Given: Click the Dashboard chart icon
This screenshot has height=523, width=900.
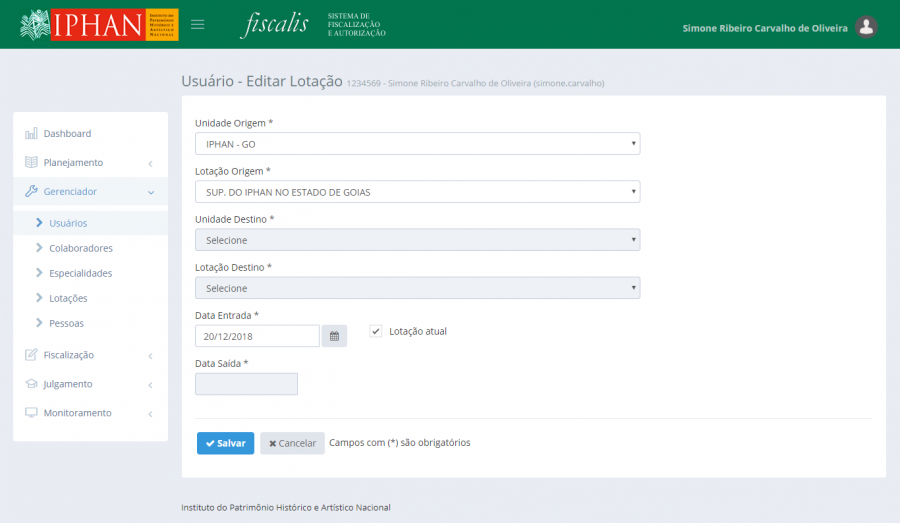Looking at the screenshot, I should coord(31,134).
